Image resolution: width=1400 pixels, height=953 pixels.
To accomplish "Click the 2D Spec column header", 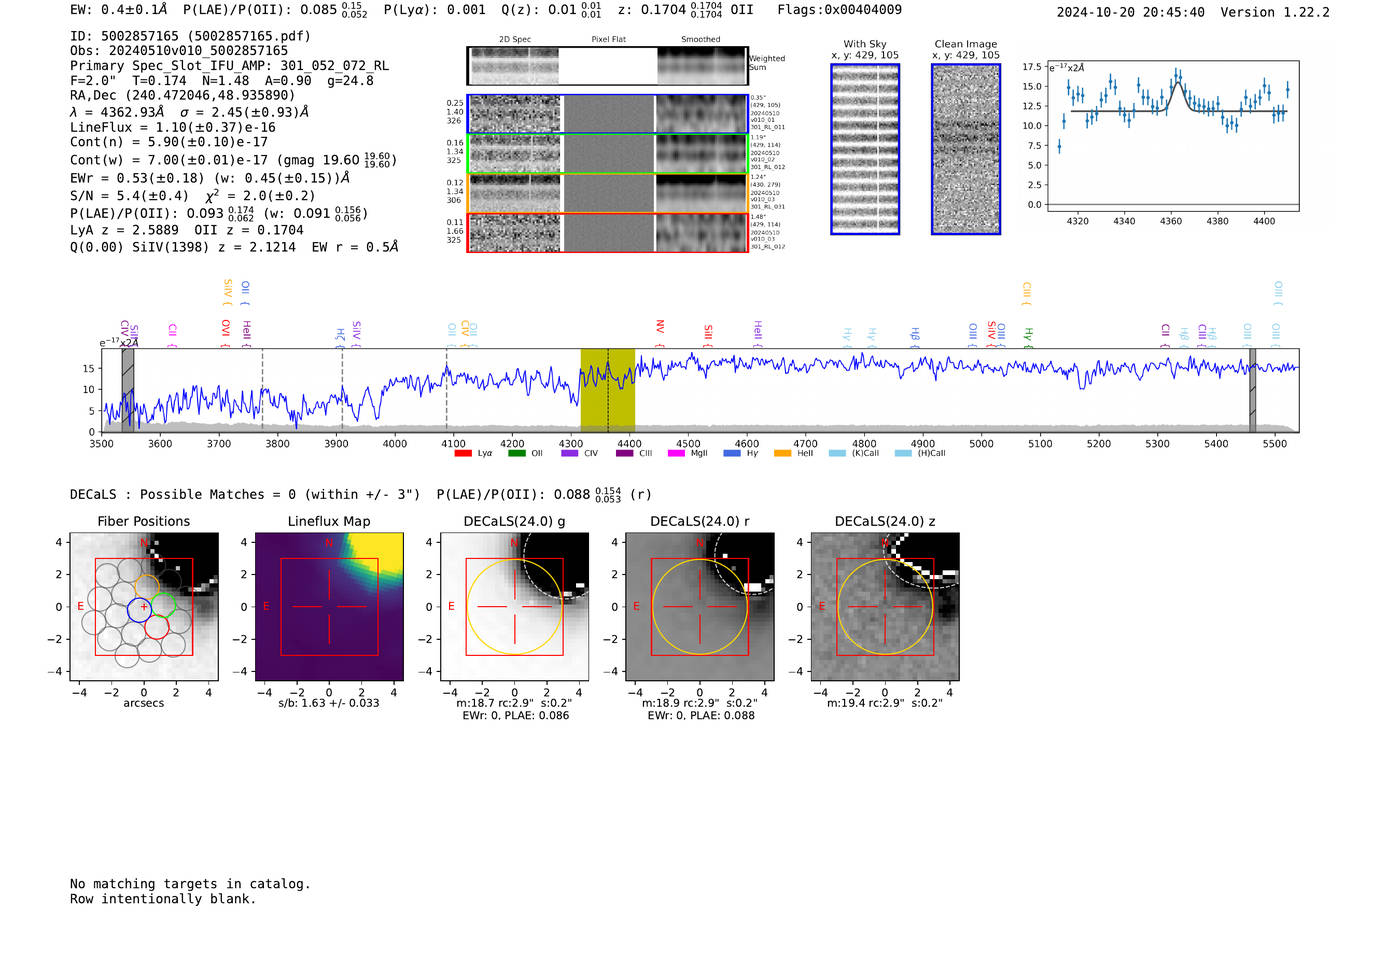I will tap(515, 40).
